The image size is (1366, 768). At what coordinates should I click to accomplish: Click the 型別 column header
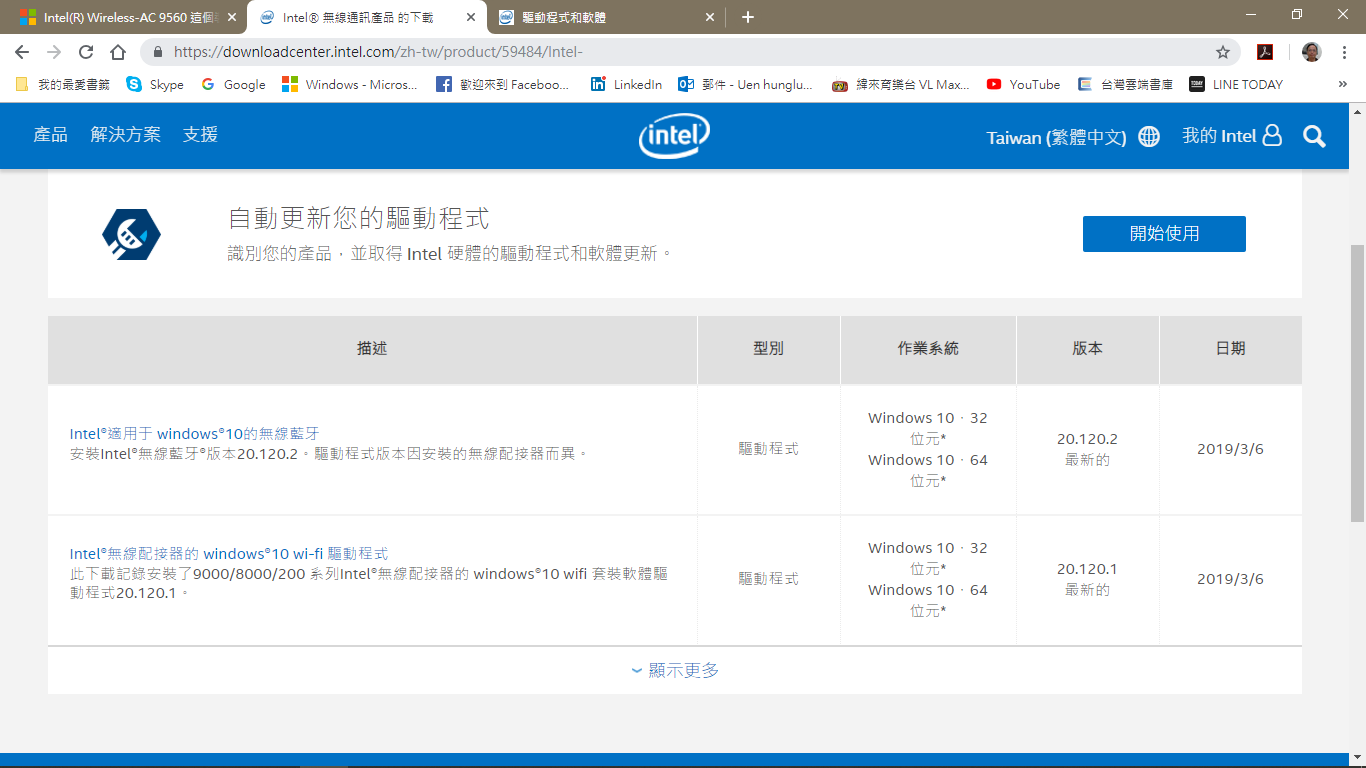pos(768,349)
